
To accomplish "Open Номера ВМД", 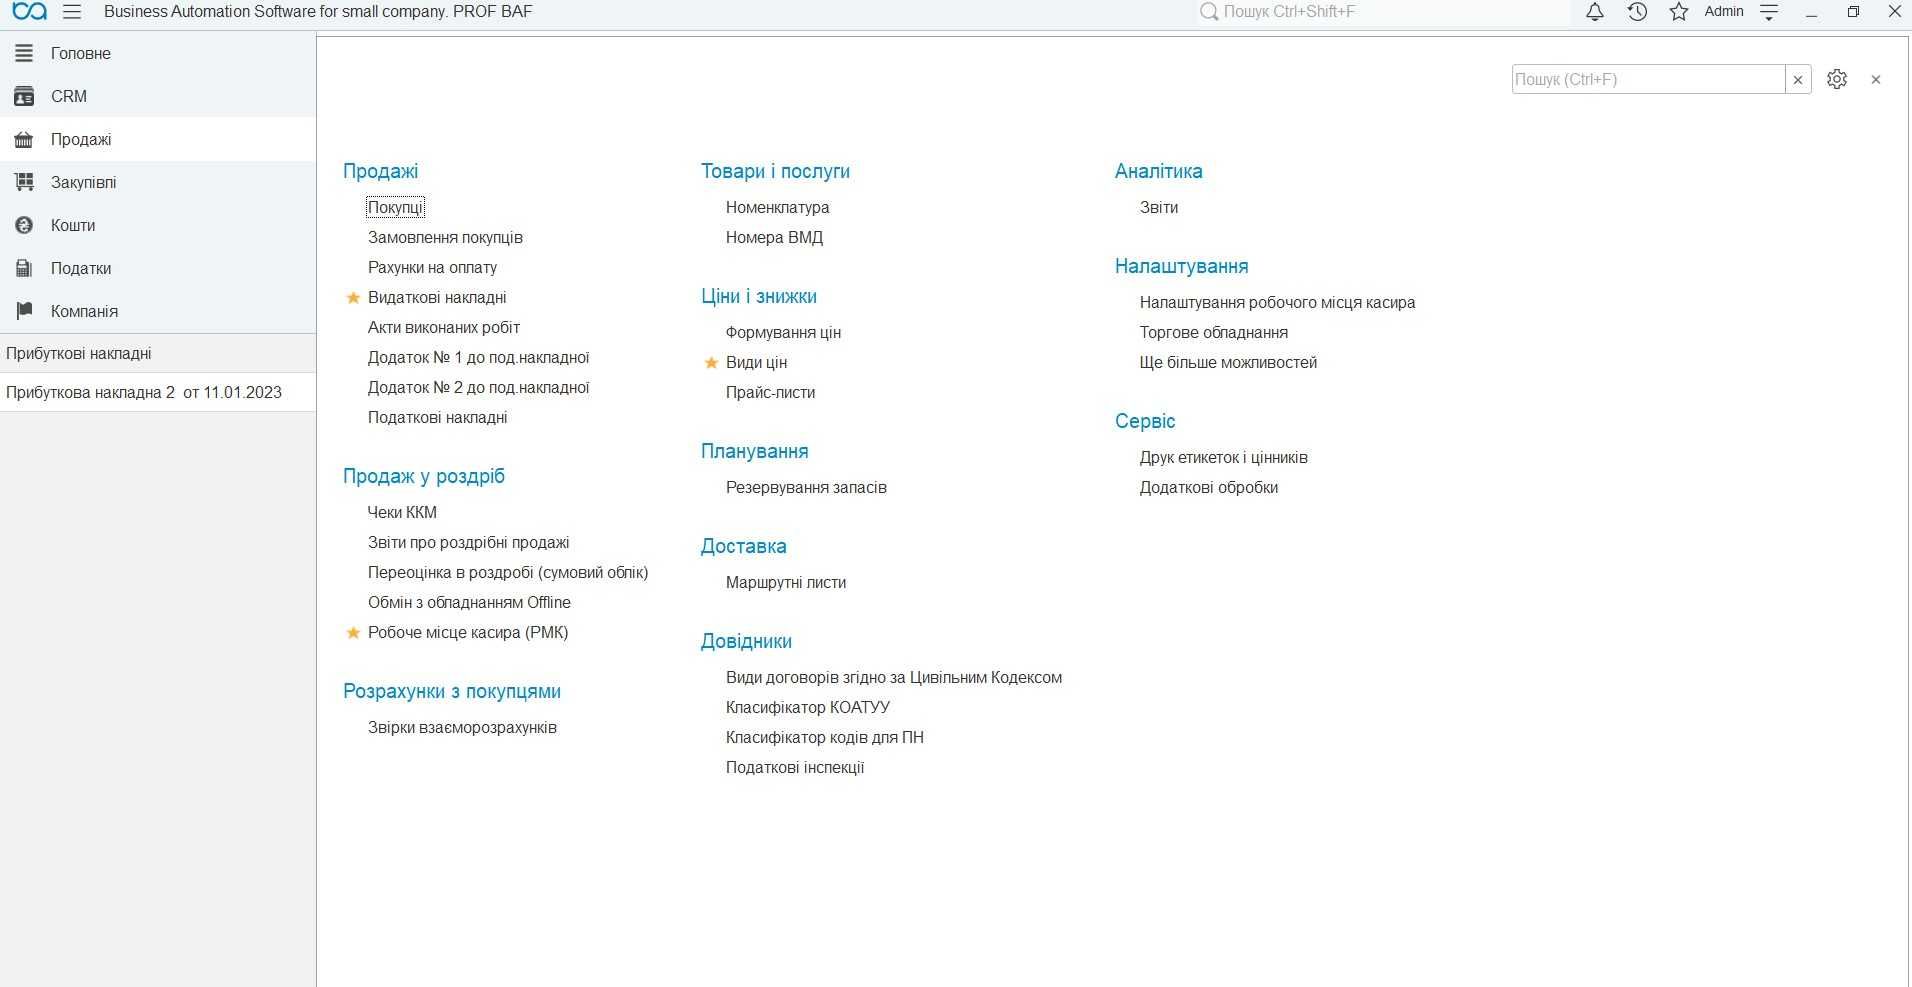I will (x=774, y=238).
